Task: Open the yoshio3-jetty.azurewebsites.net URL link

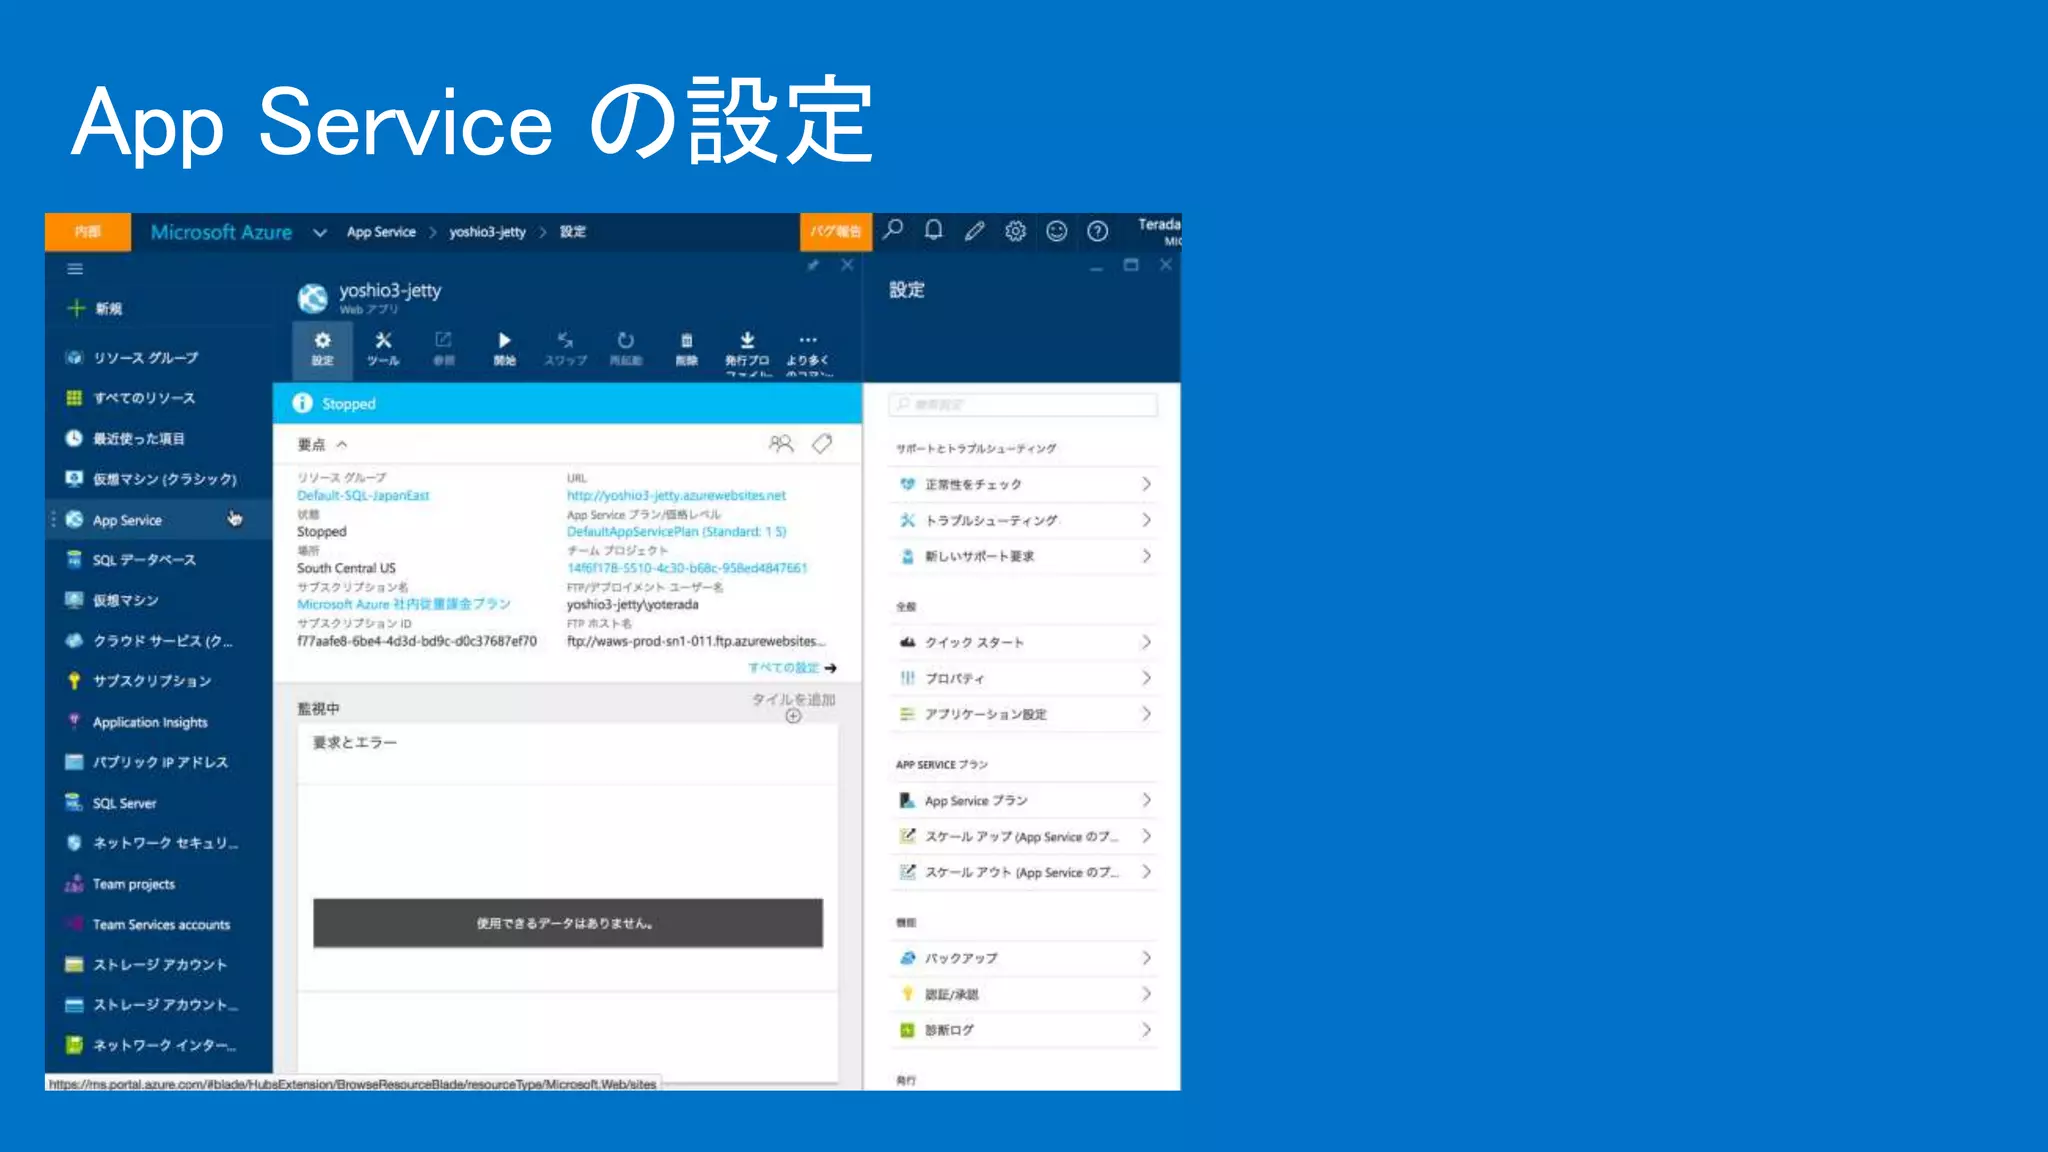Action: (676, 495)
